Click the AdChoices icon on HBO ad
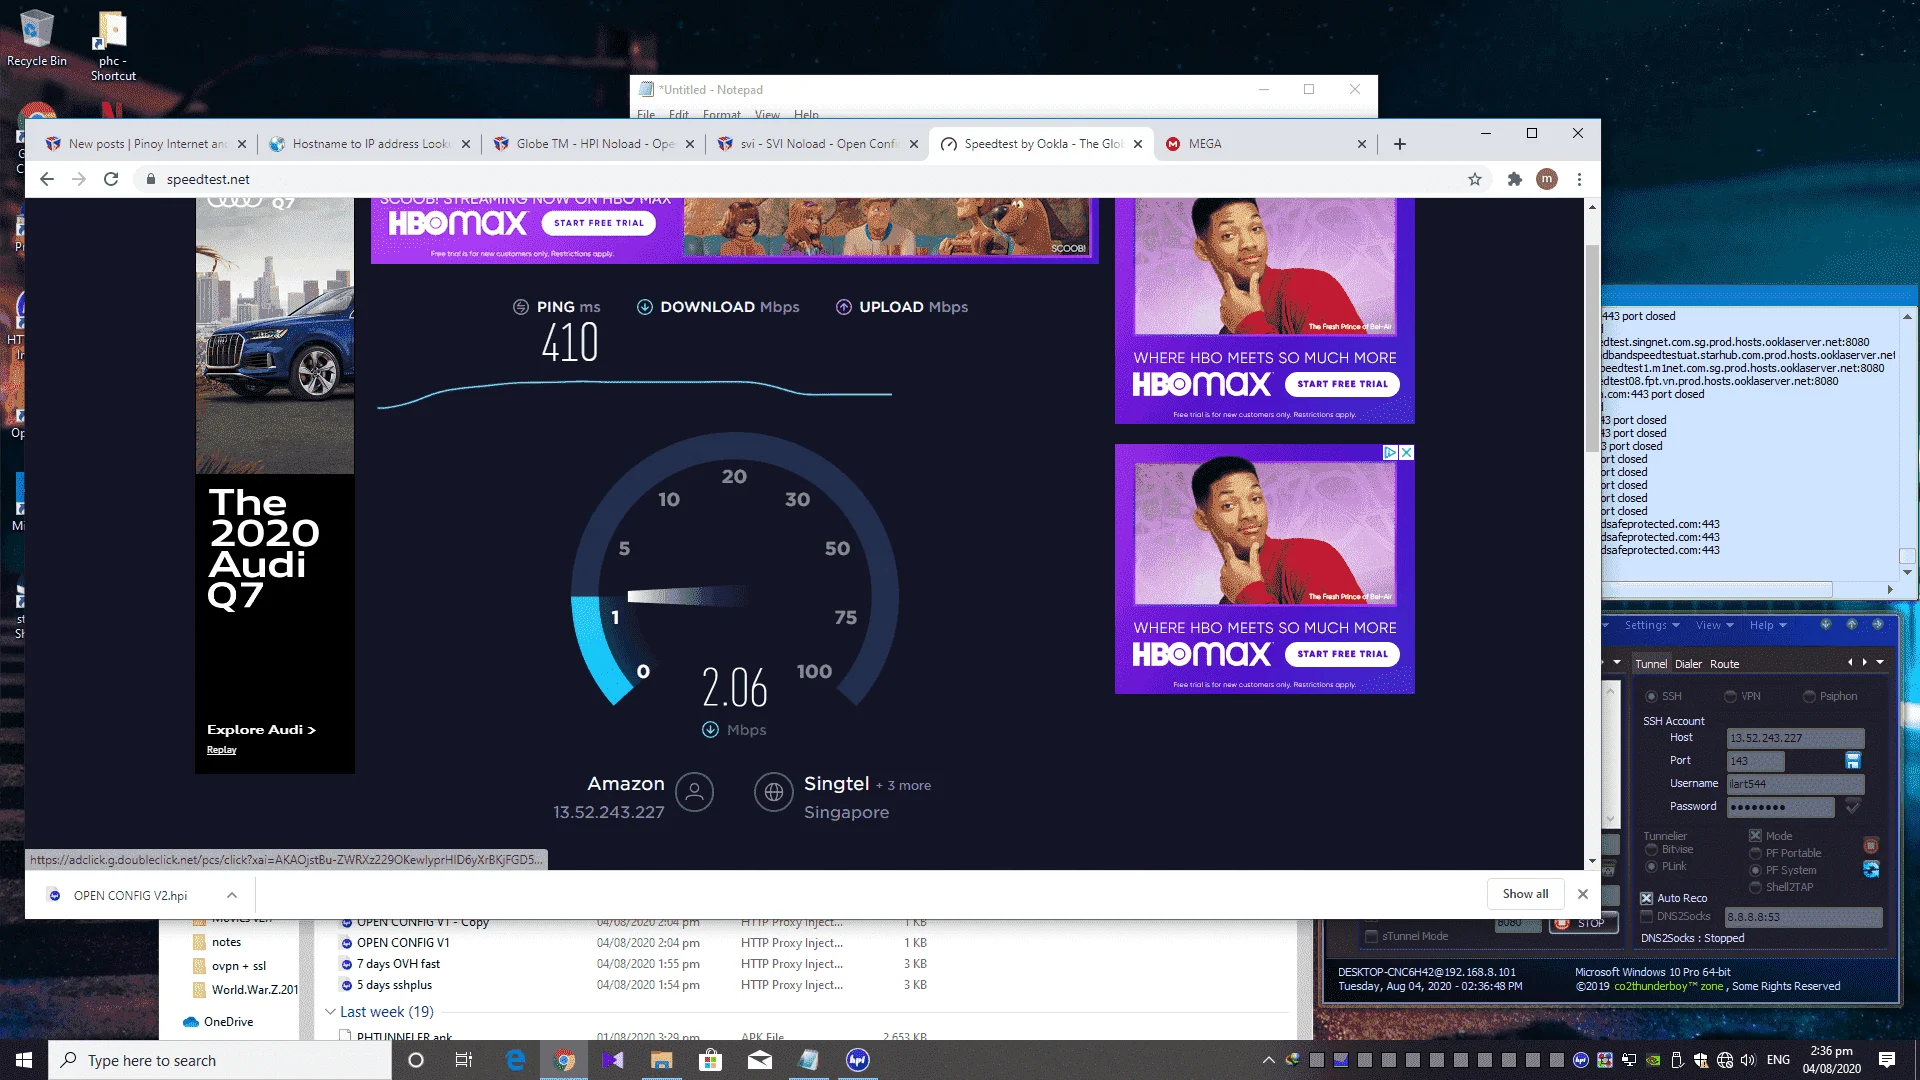 (x=1389, y=453)
